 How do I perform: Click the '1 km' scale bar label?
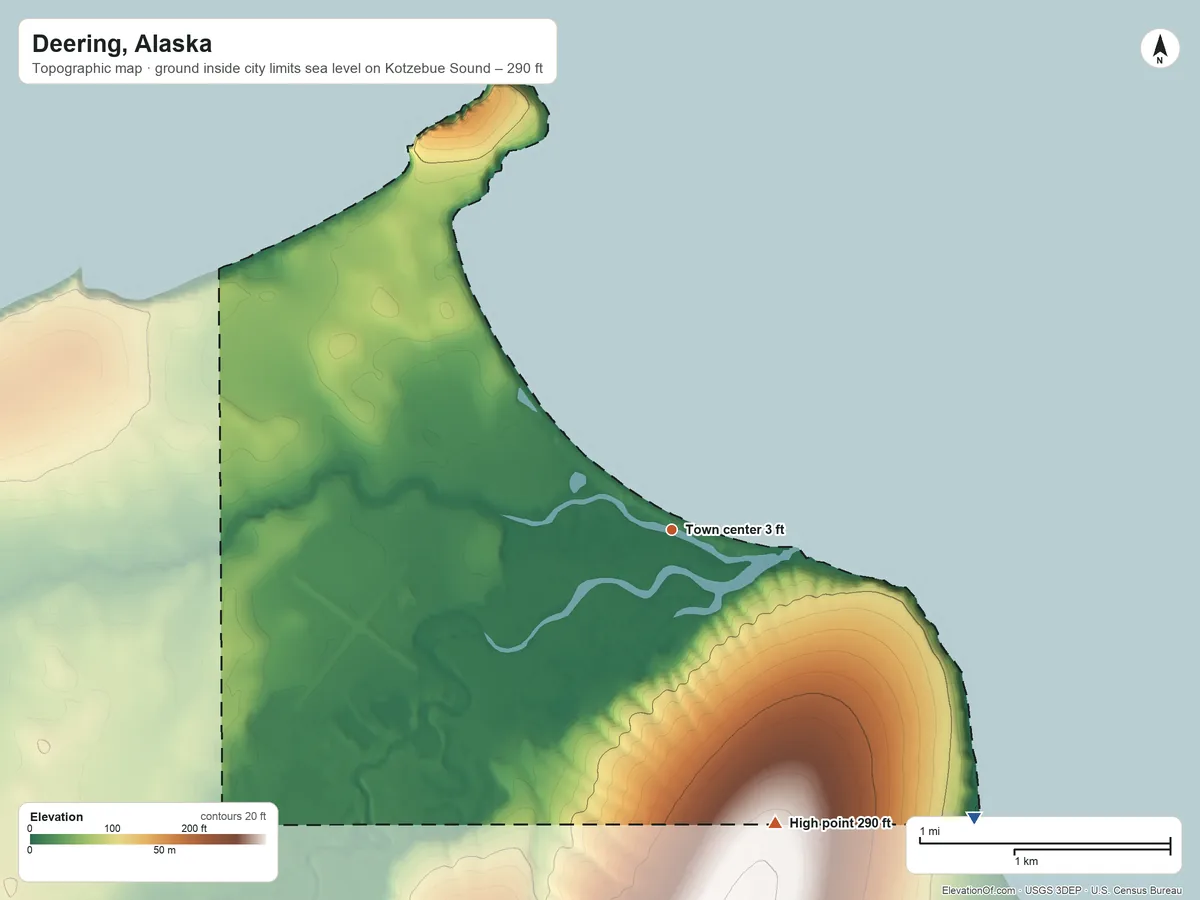coord(1027,861)
